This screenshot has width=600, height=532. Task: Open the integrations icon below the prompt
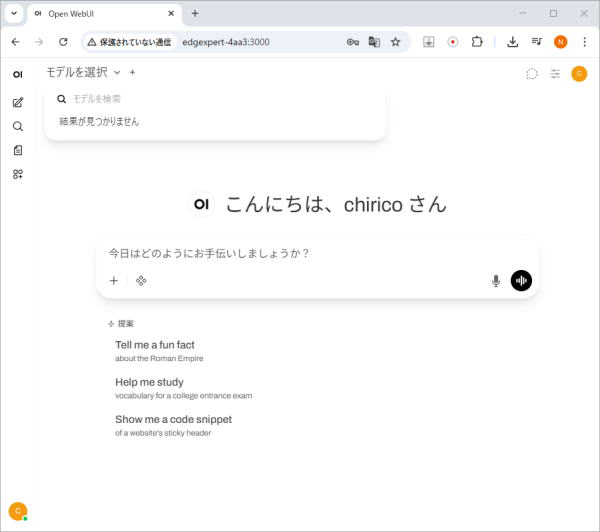[x=141, y=281]
